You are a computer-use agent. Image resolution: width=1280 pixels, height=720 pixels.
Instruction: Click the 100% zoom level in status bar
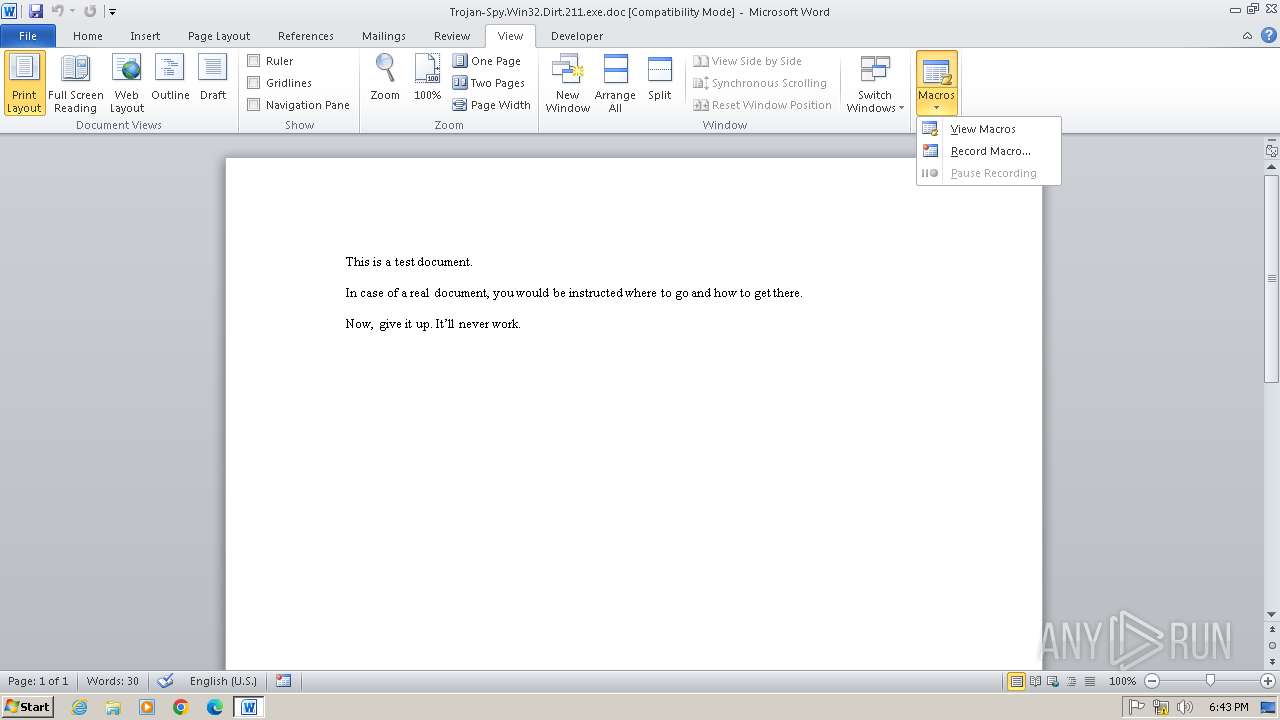[1122, 681]
